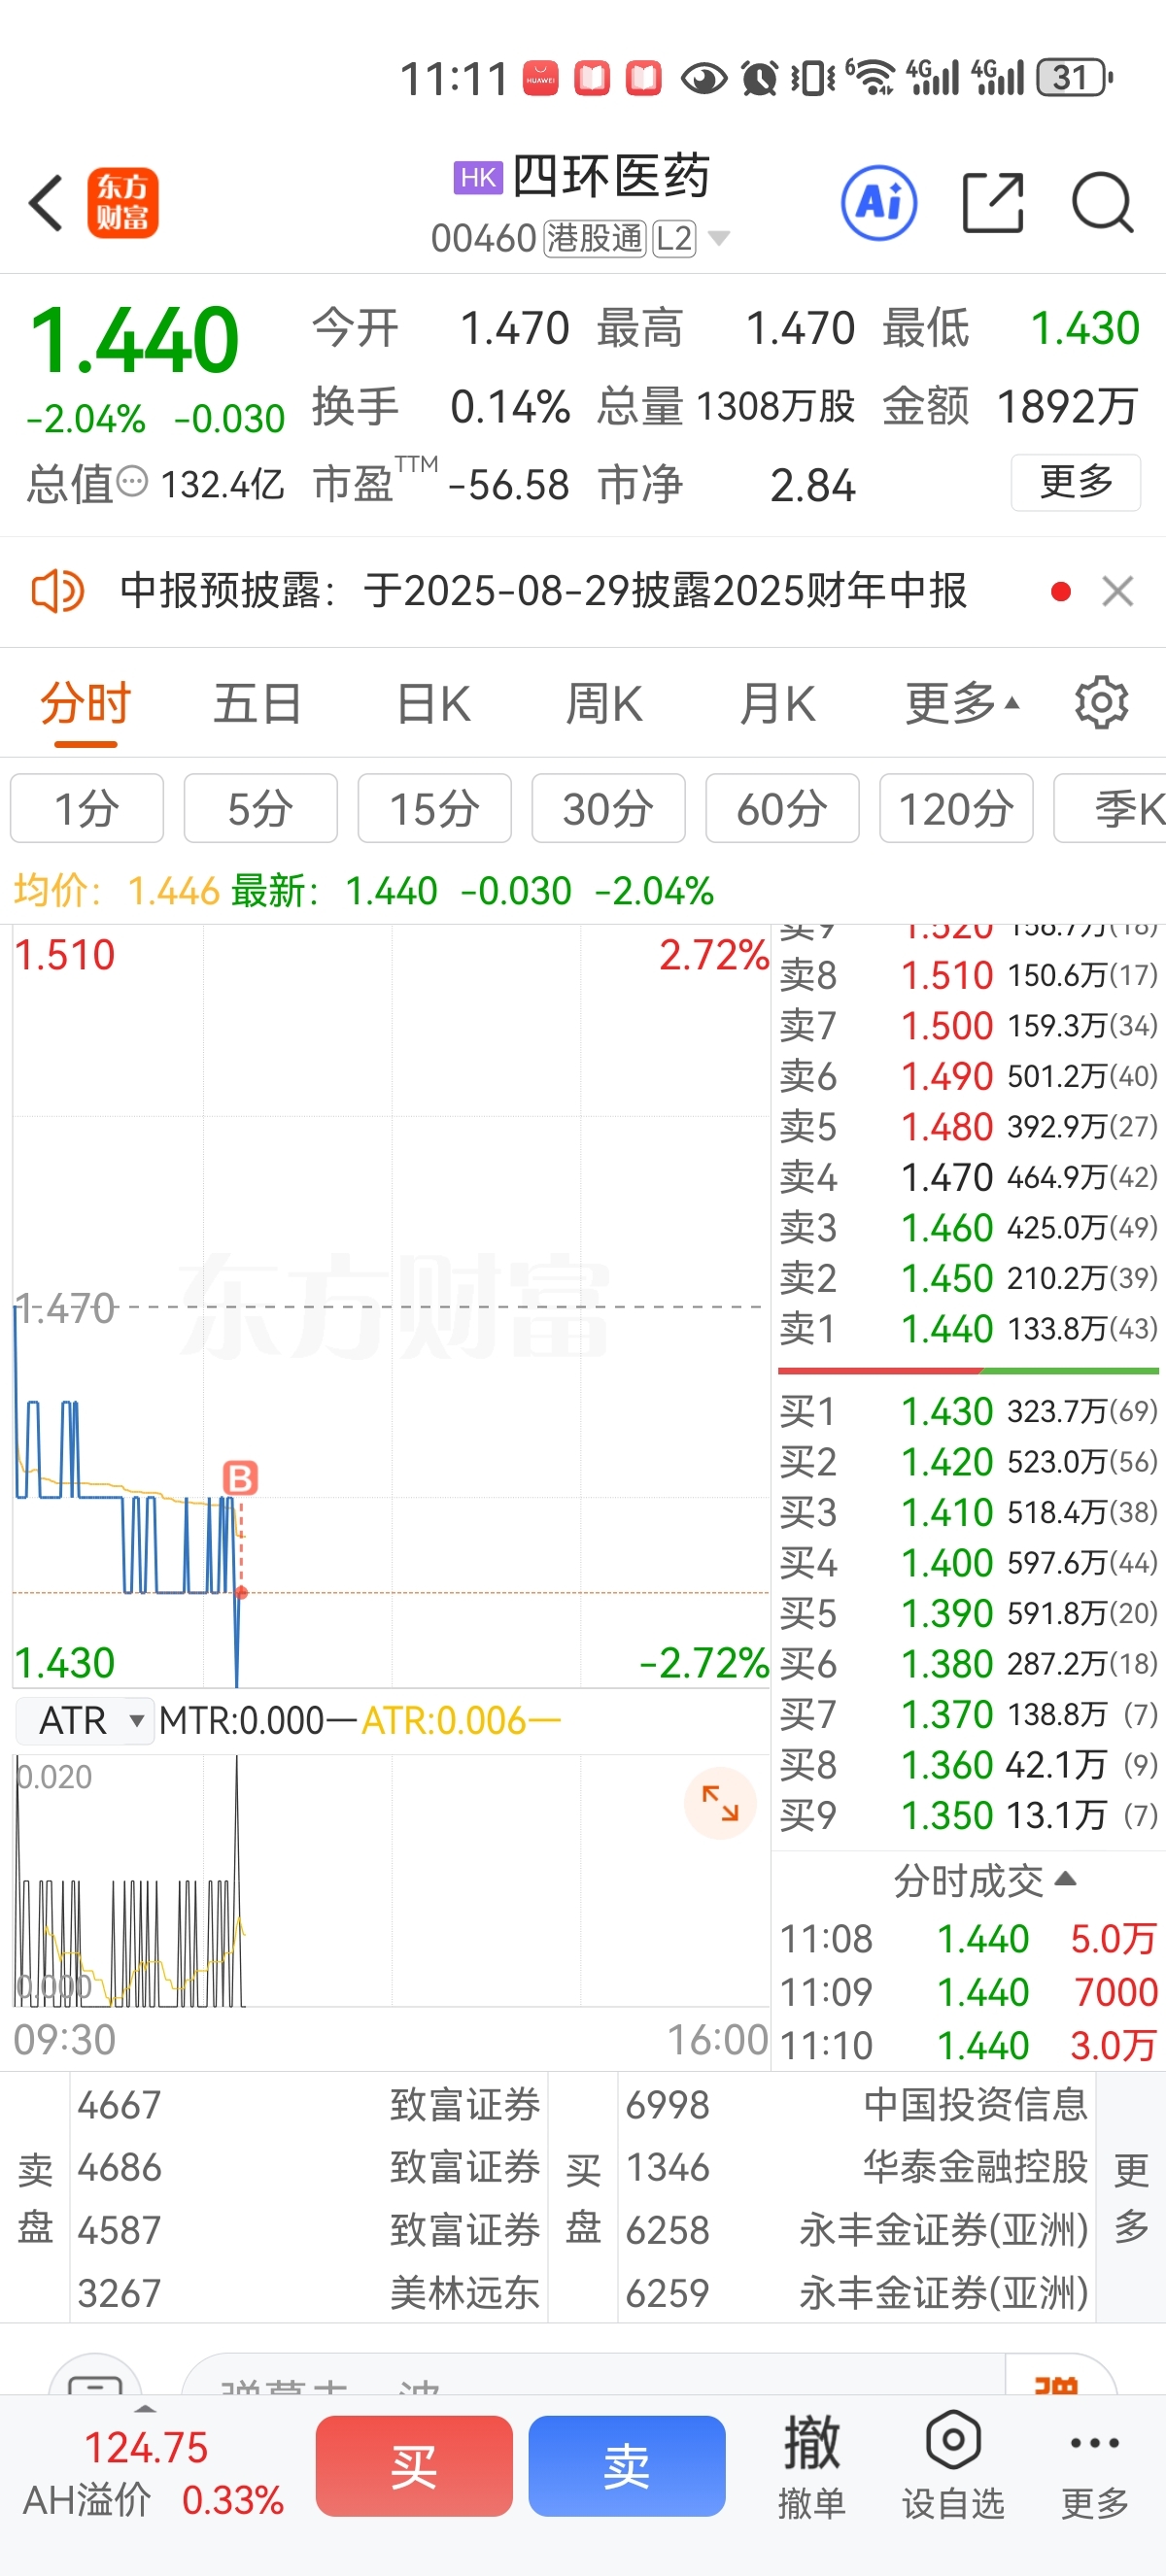
Task: Tap the Wi-Fi icon in status bar
Action: coord(870,77)
